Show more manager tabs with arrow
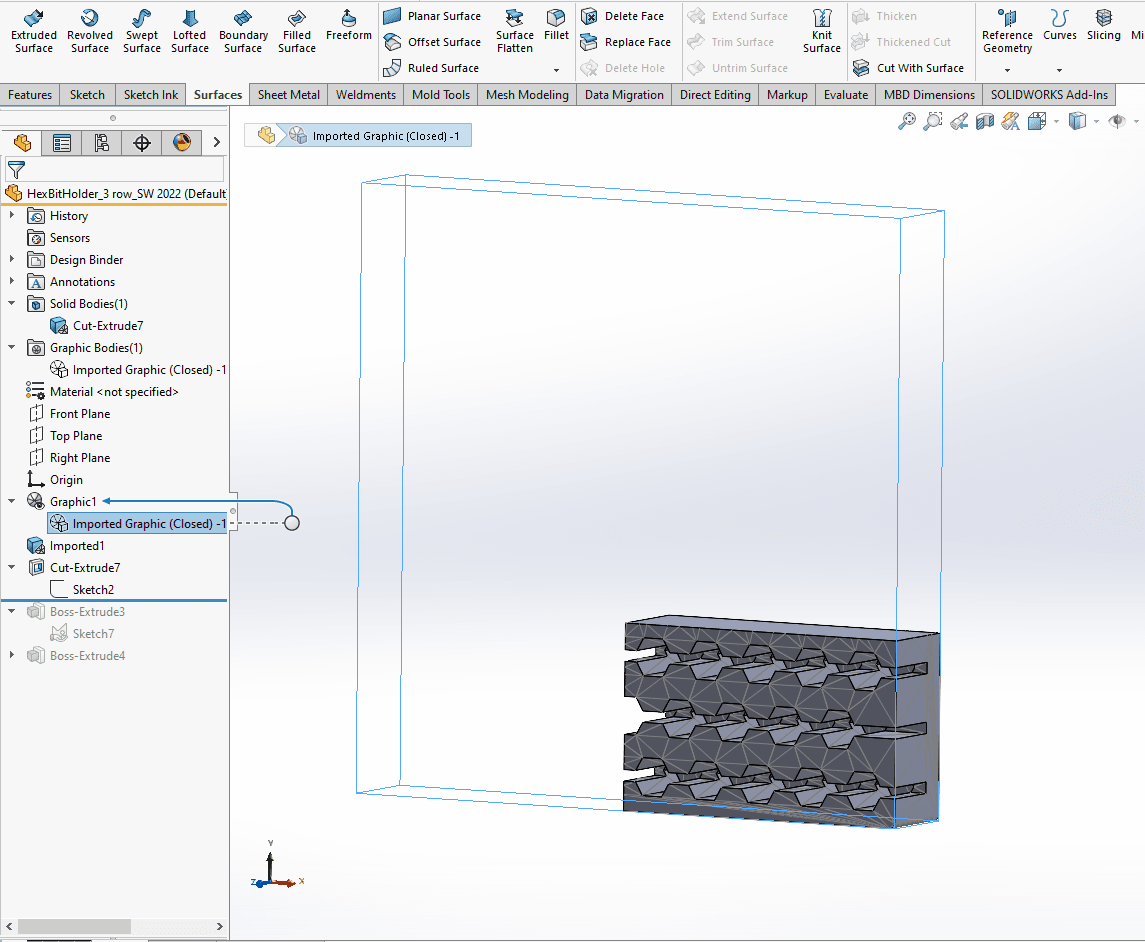This screenshot has width=1145, height=942. 216,142
